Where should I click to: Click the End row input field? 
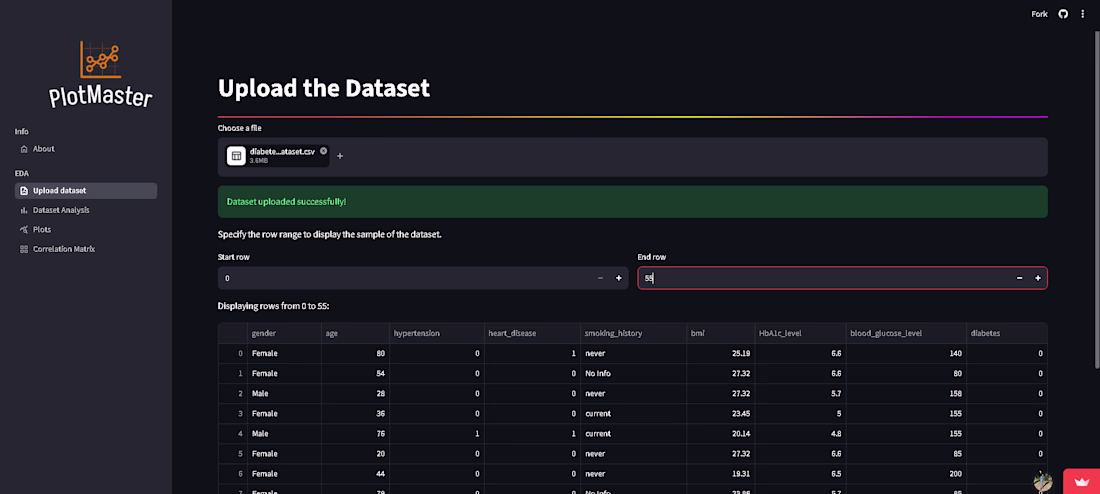click(x=824, y=278)
